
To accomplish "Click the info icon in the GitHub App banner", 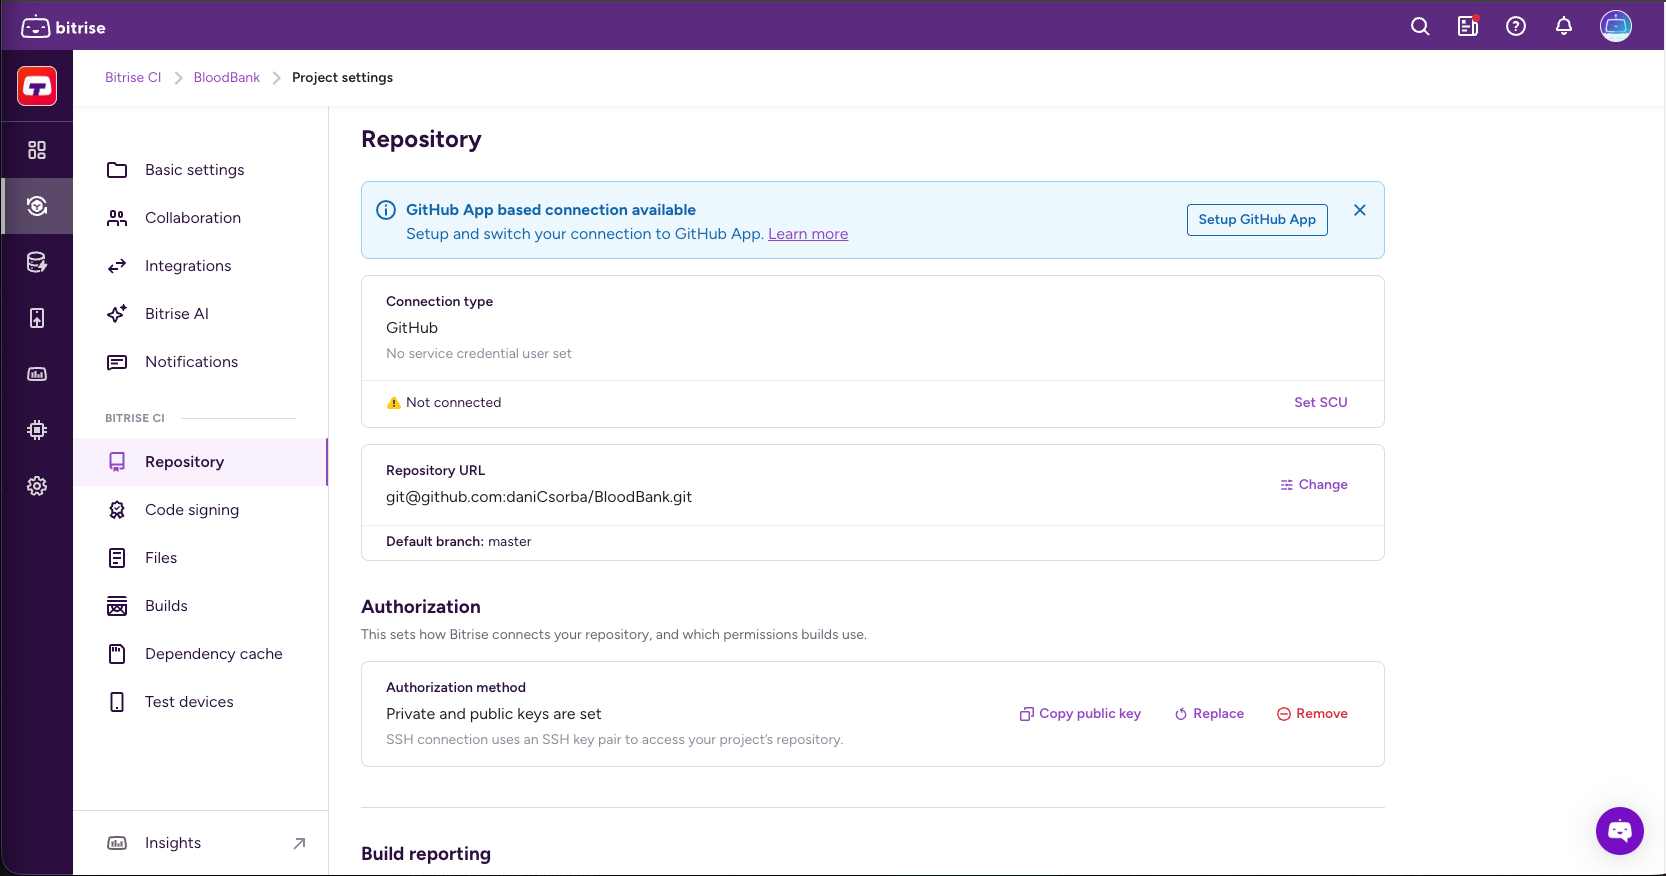I will coord(385,210).
